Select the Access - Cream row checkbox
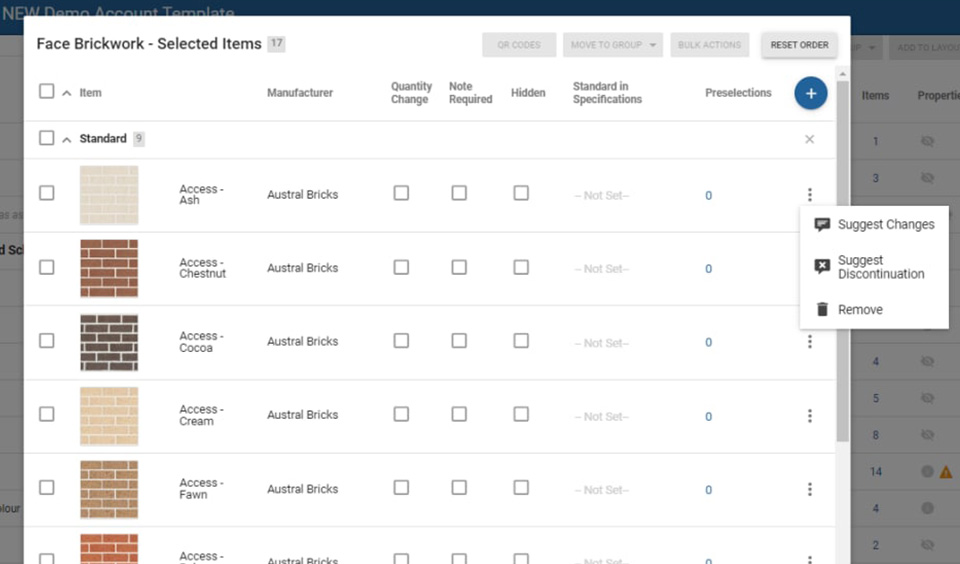 47,414
